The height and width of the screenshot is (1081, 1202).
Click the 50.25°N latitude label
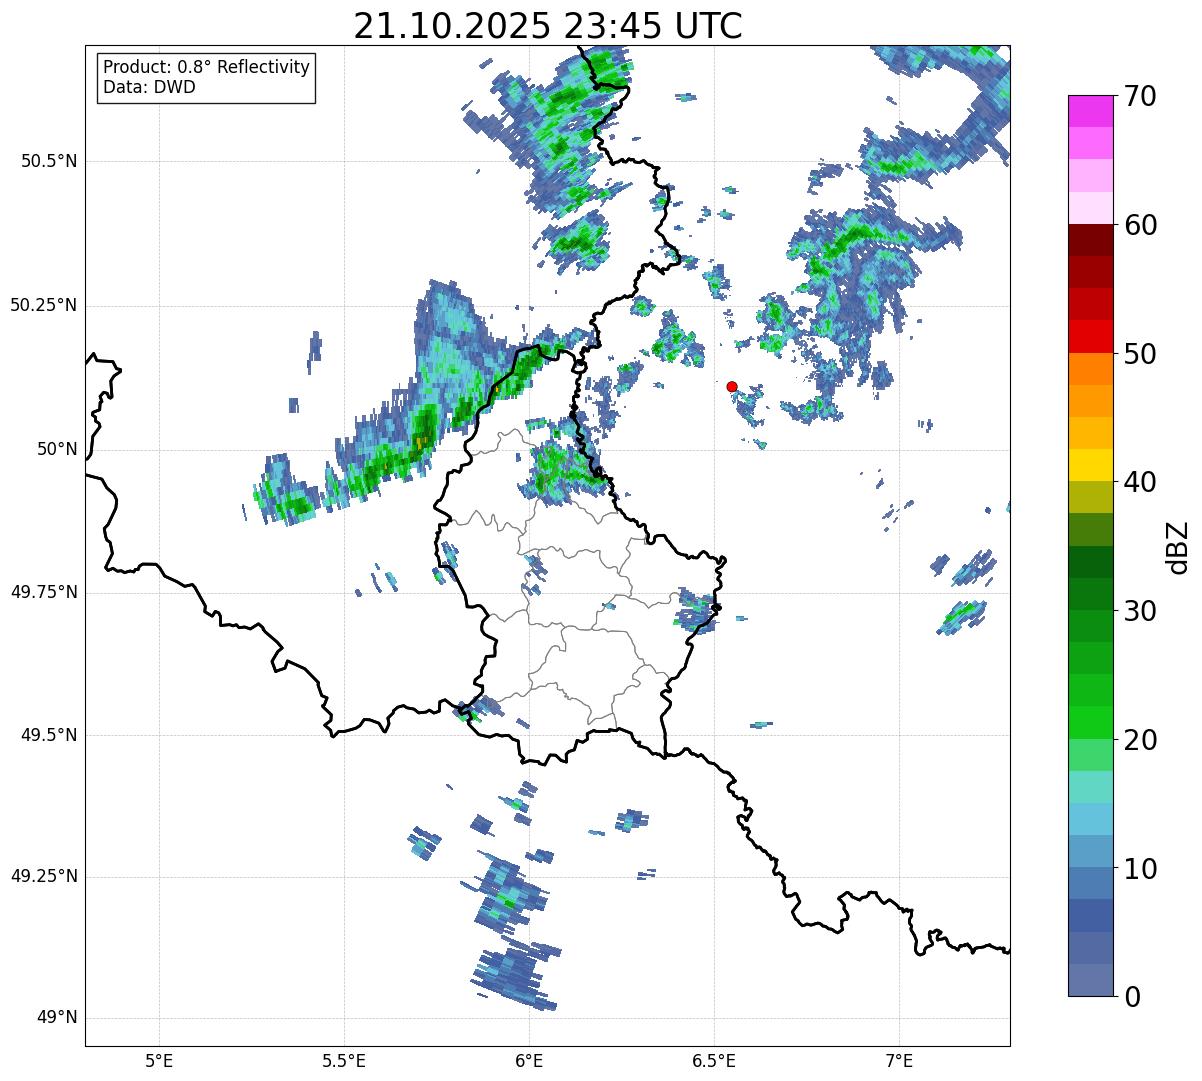click(x=44, y=305)
